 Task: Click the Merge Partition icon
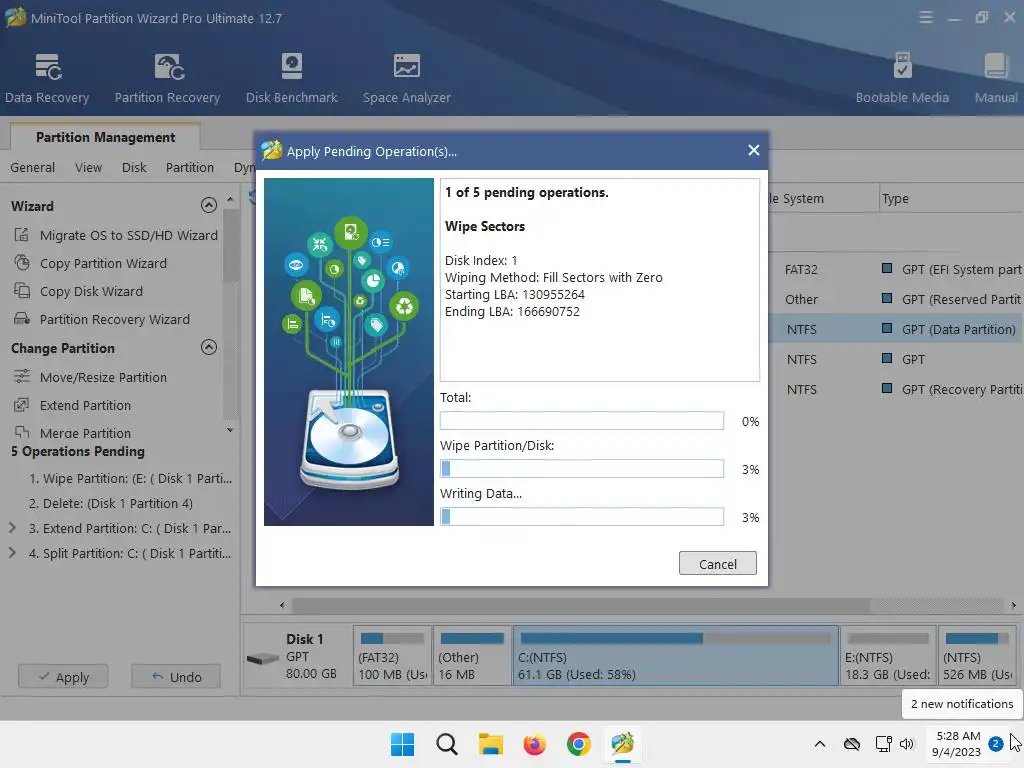[x=22, y=432]
